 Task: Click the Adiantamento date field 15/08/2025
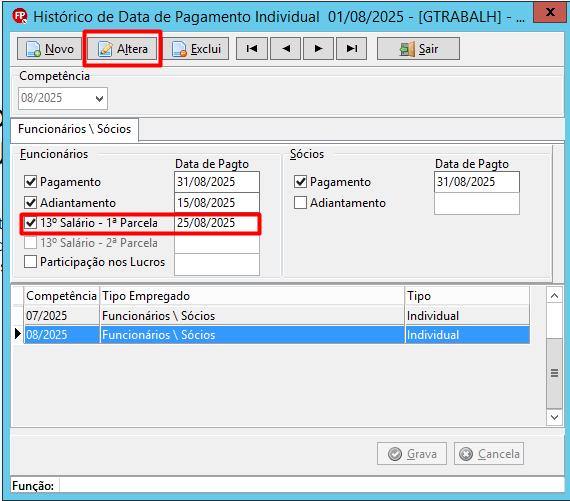pos(217,203)
